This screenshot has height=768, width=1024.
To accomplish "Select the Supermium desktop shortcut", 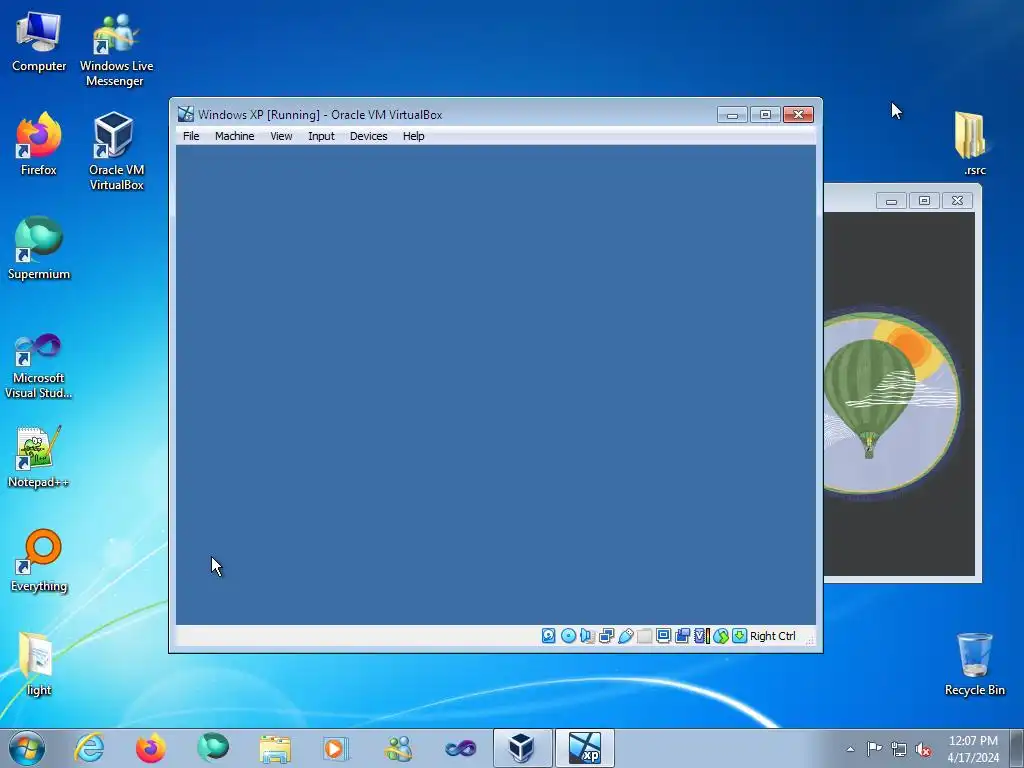I will [39, 249].
